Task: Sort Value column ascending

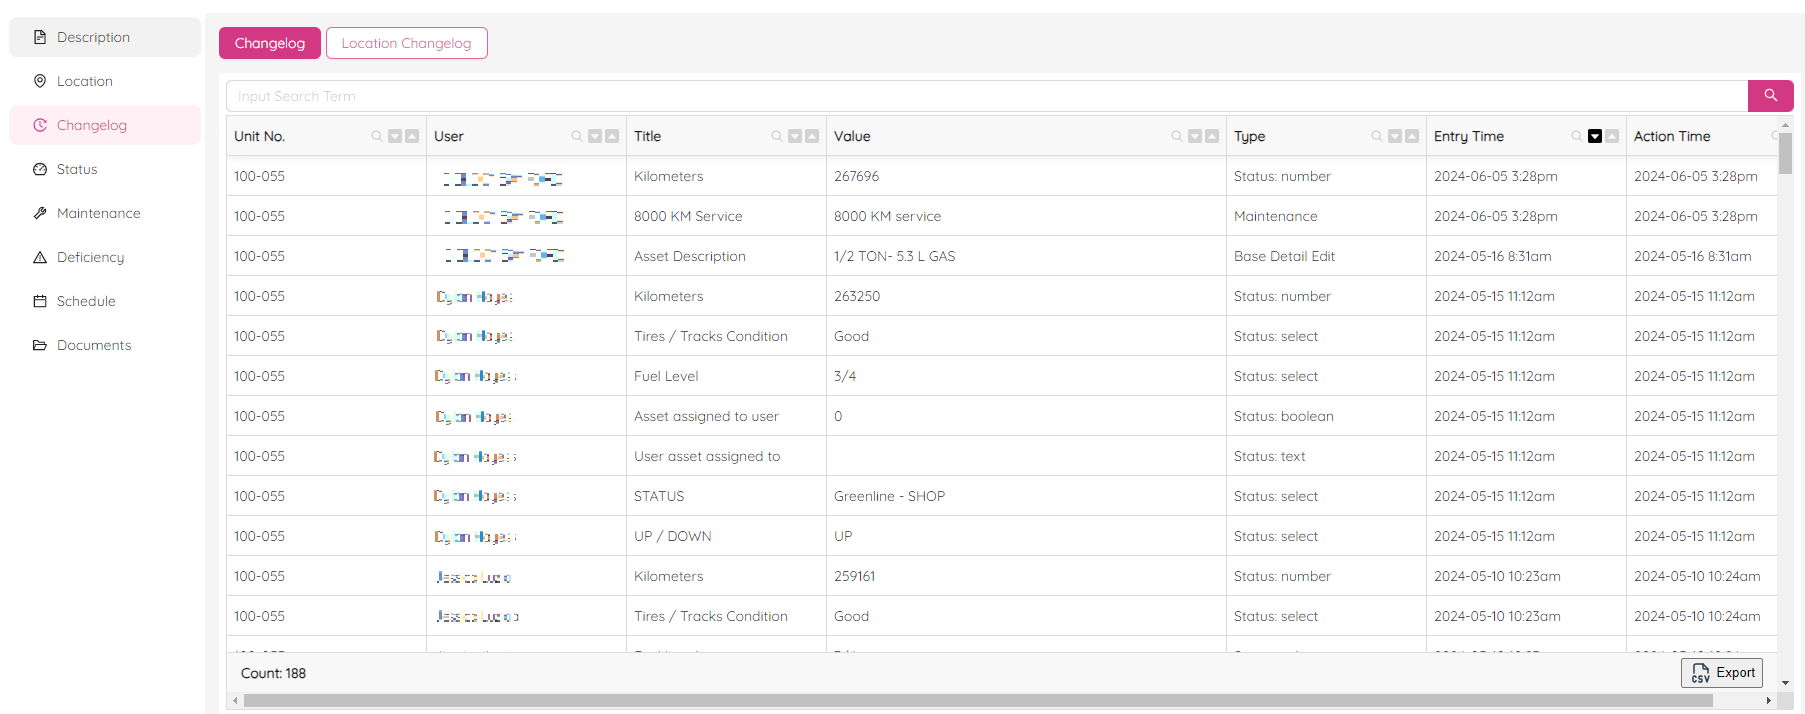Action: (x=1212, y=137)
